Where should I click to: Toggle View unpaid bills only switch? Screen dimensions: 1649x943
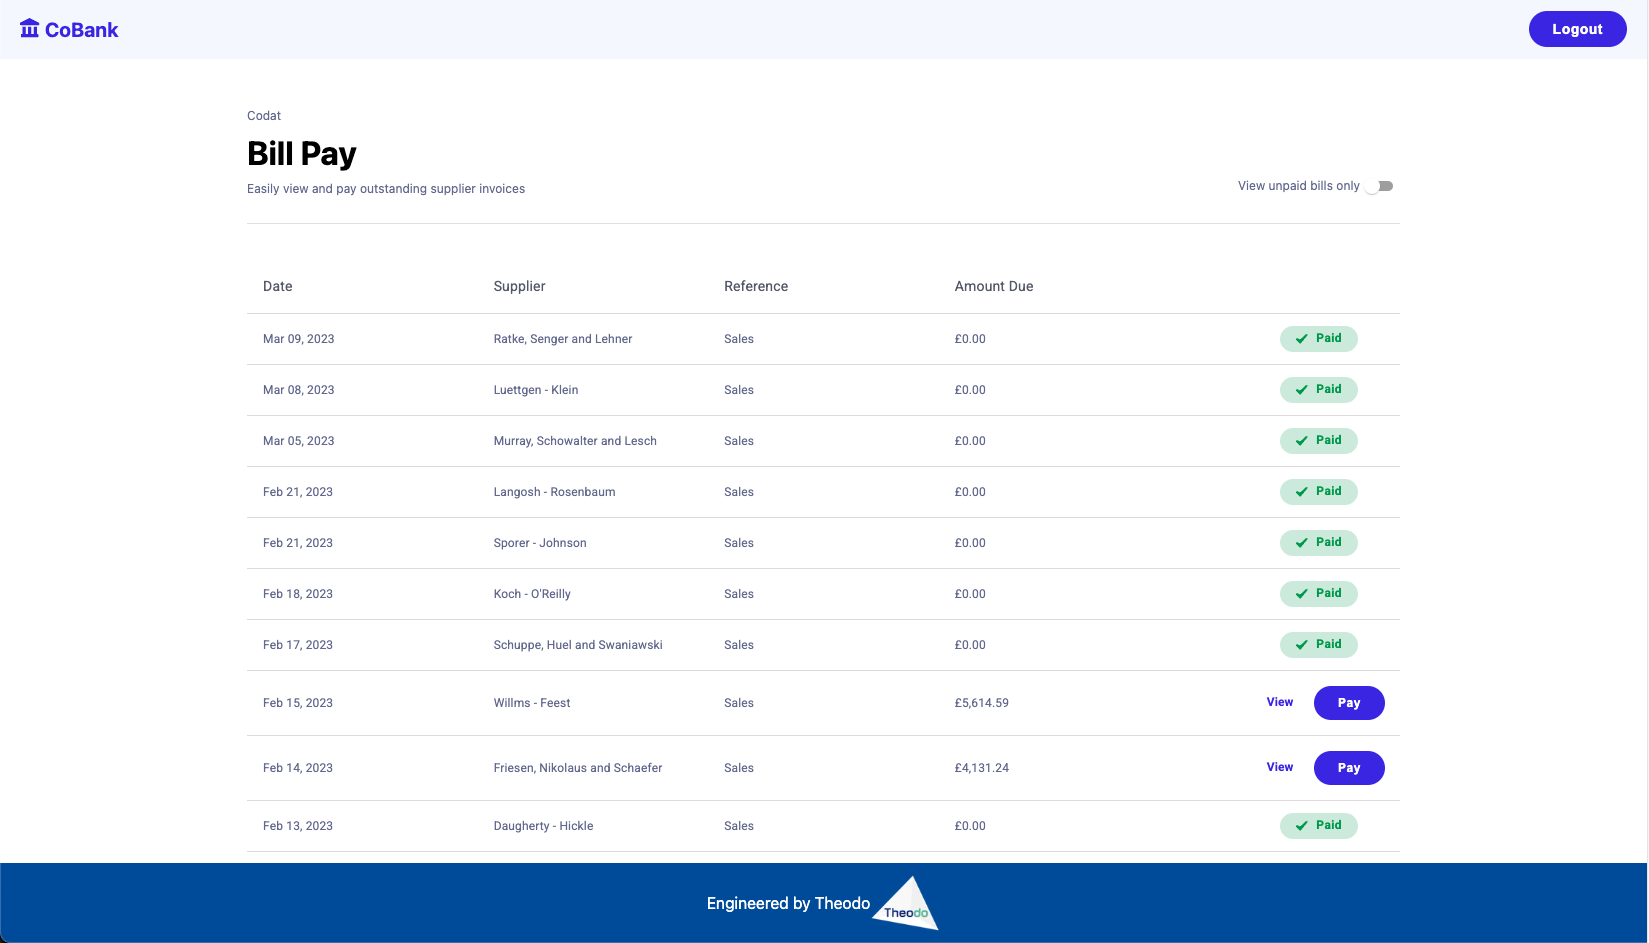[1380, 186]
